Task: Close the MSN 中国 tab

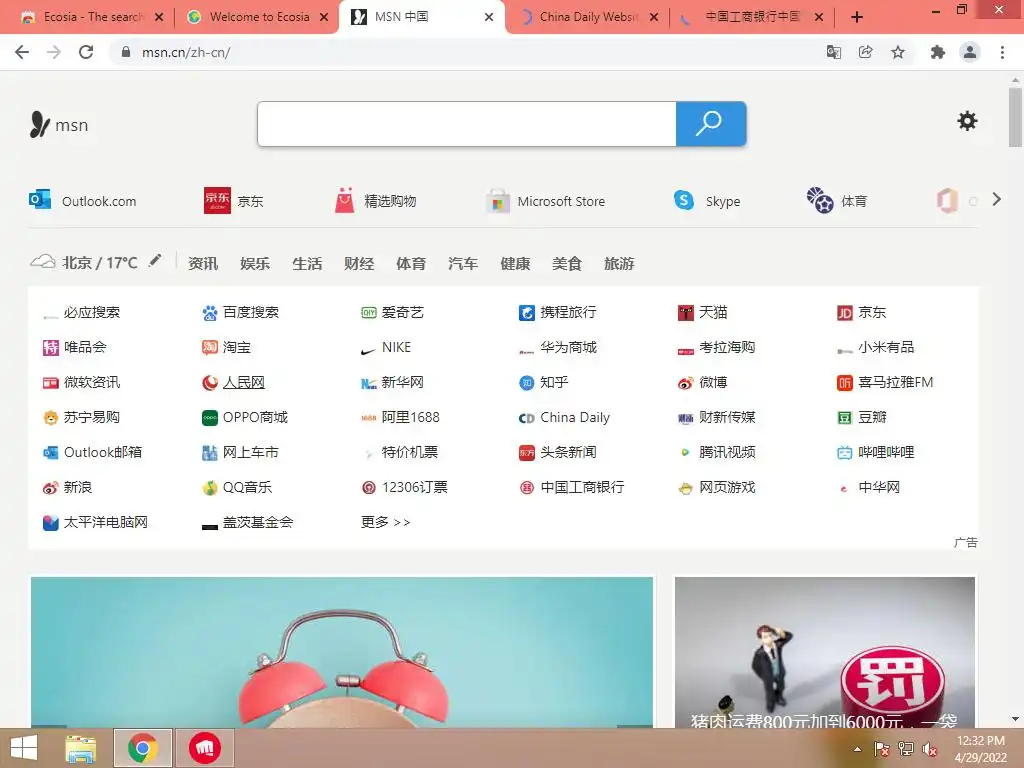Action: coord(489,18)
